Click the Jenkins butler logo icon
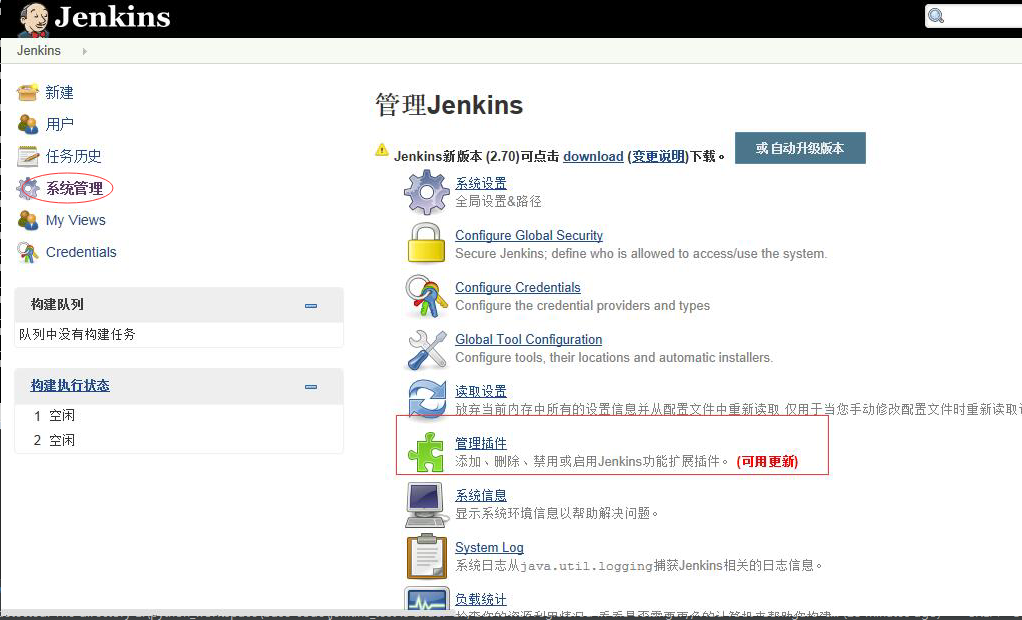Screen dimensions: 1022x620 coord(33,20)
